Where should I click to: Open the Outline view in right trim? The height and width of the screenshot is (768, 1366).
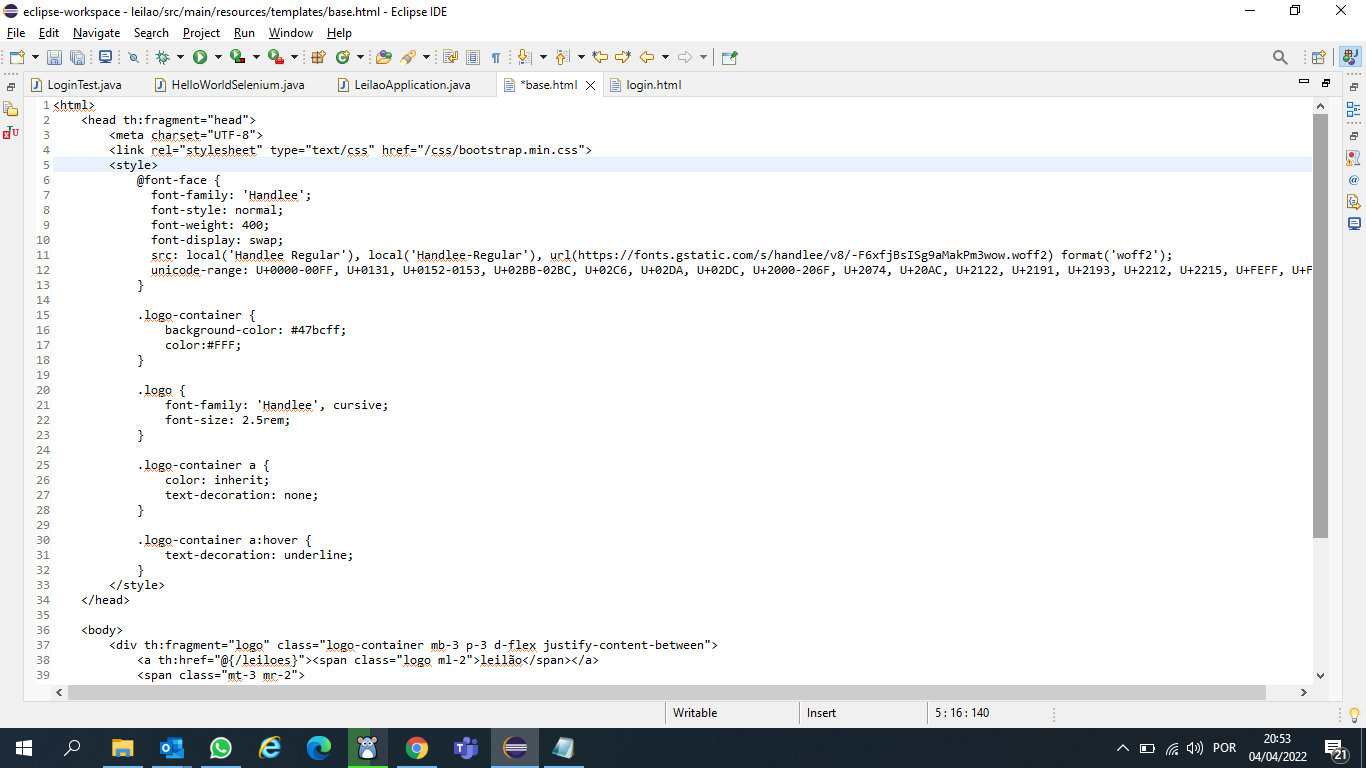click(x=1354, y=109)
